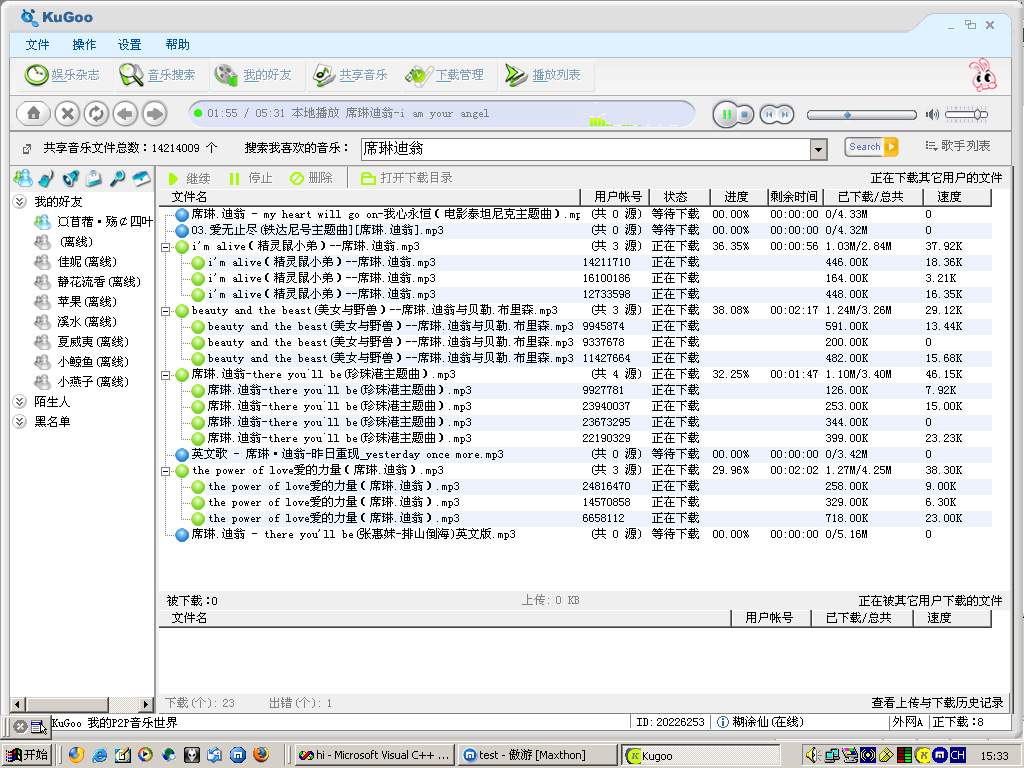The width and height of the screenshot is (1024, 768).
Task: Click the home navigation button
Action: click(33, 114)
